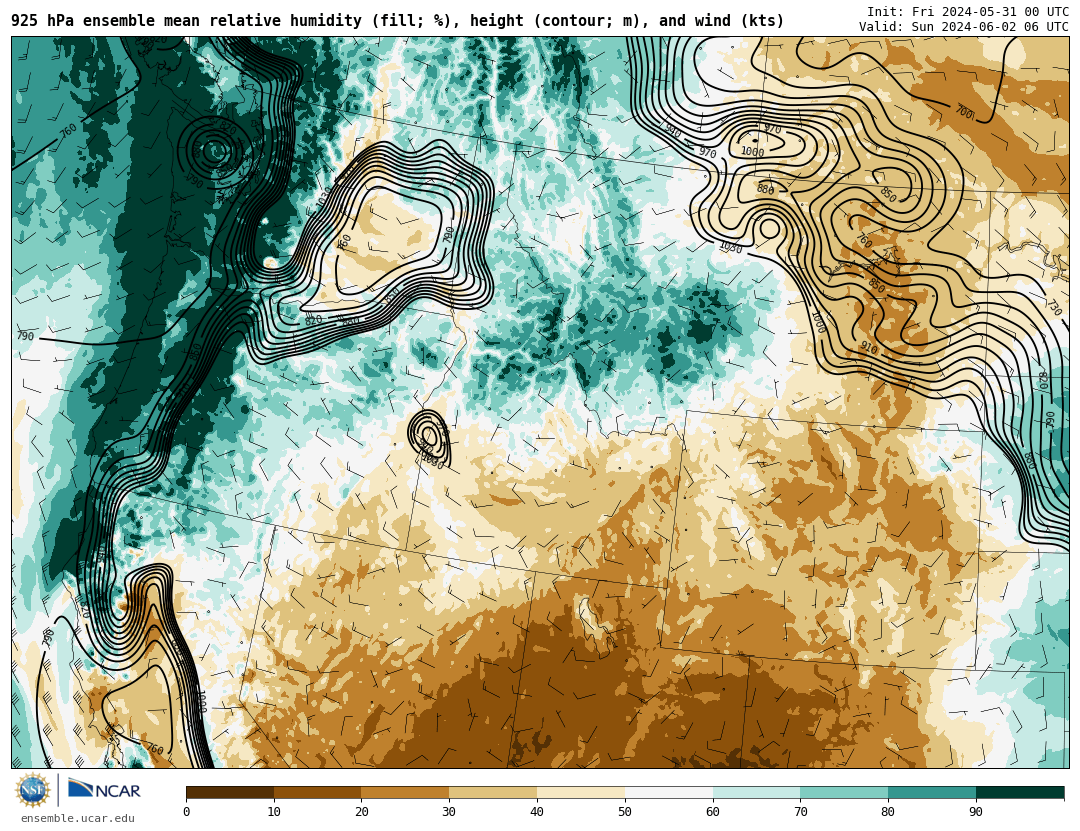The image size is (1080, 831).
Task: Click the colorbar tick label 10
Action: (x=274, y=812)
